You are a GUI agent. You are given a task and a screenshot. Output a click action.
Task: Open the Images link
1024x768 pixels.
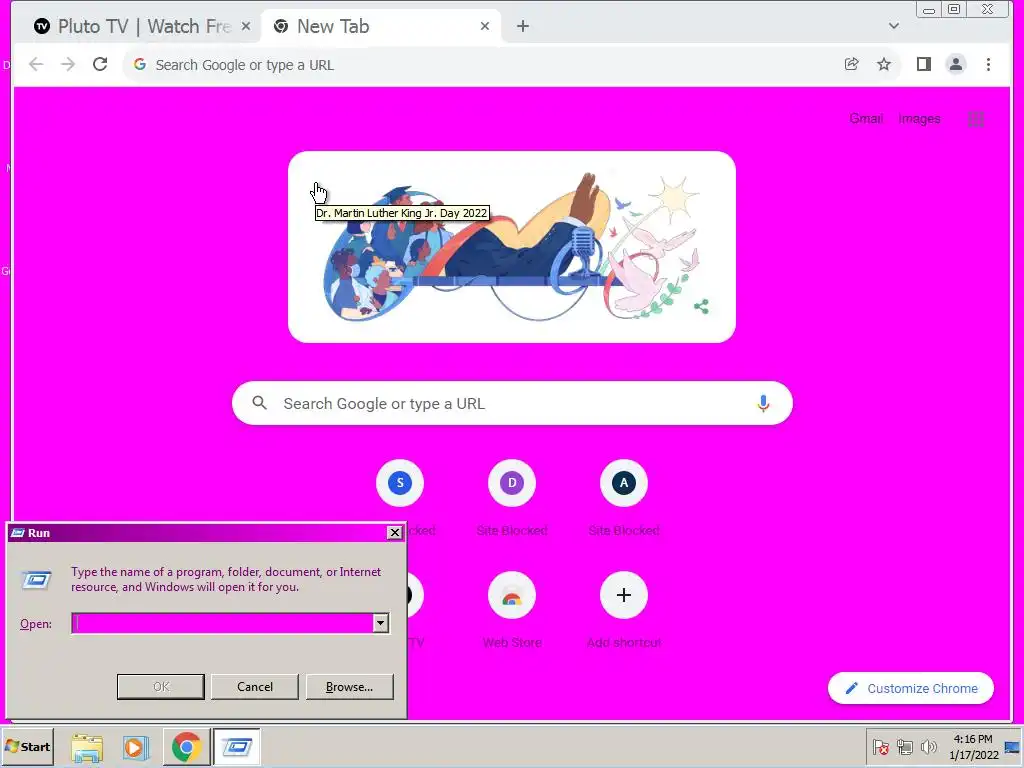pyautogui.click(x=920, y=119)
